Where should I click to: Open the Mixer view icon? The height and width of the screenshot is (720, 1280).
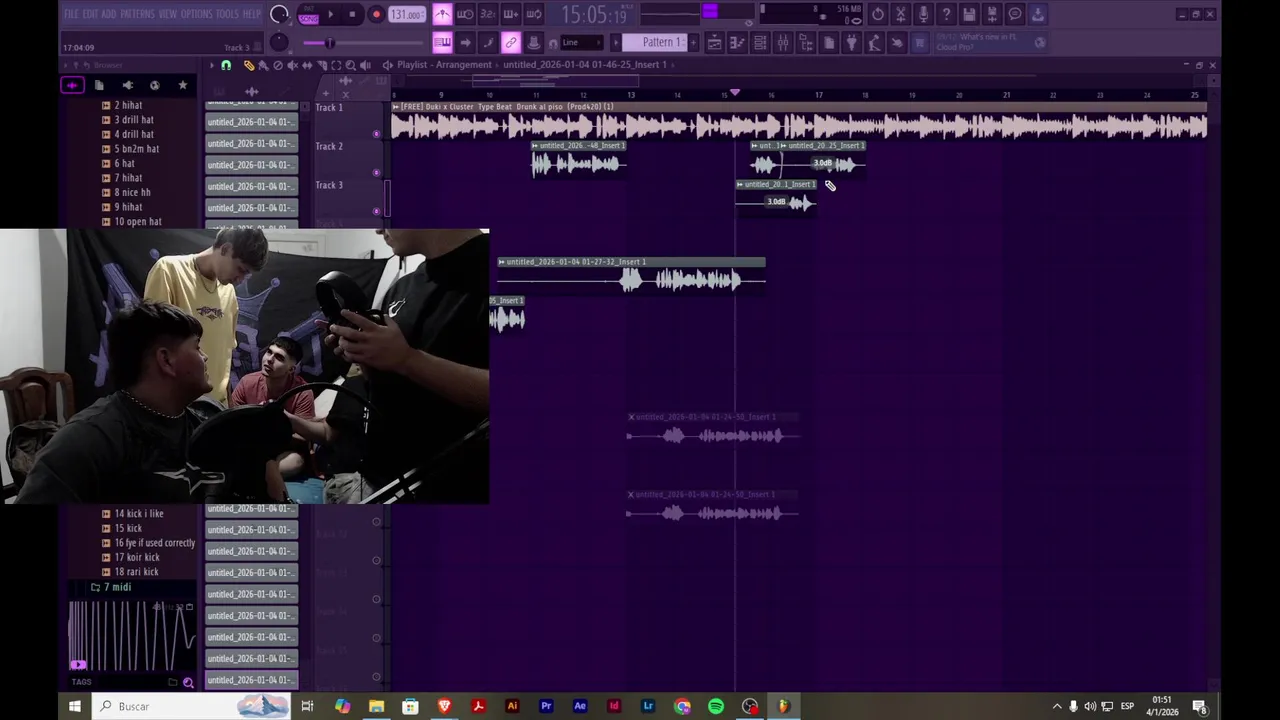coord(783,42)
